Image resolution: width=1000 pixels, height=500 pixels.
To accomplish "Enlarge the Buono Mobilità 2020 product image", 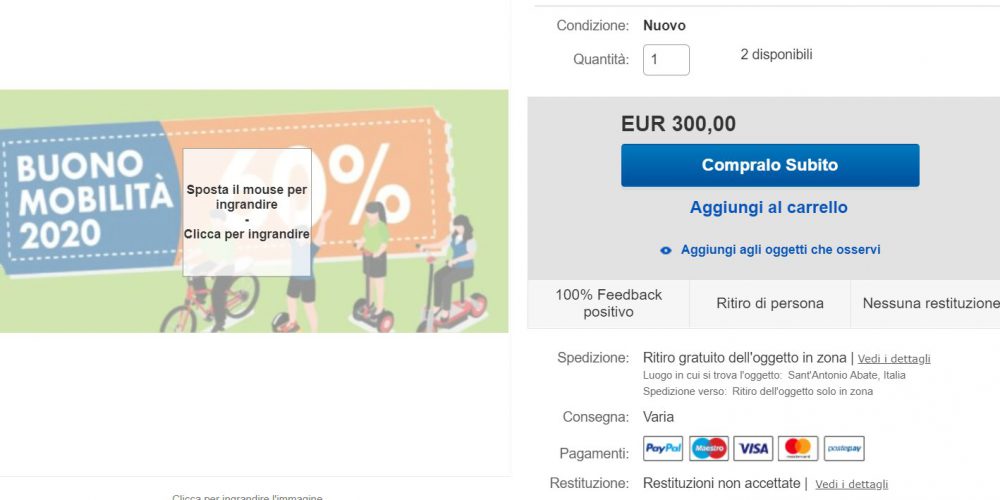I will pyautogui.click(x=254, y=211).
